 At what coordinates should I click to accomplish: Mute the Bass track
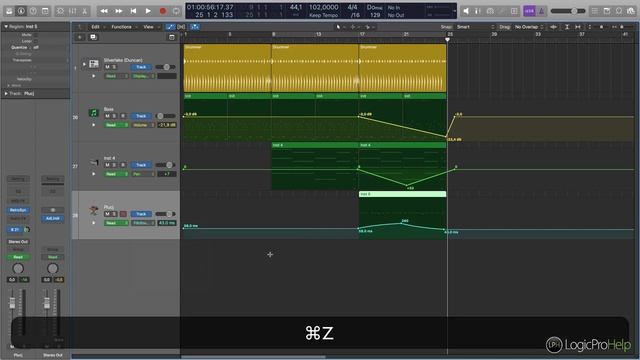(107, 116)
